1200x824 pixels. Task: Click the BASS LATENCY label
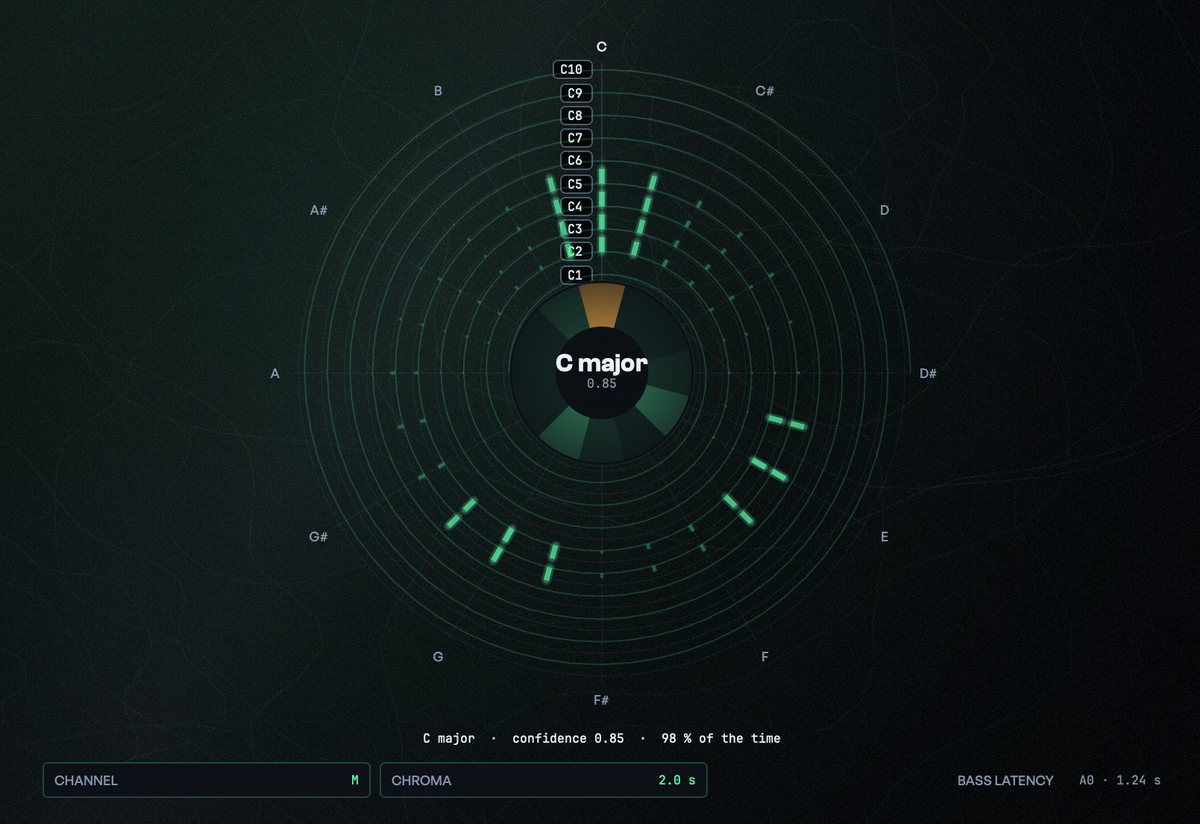(x=1005, y=780)
